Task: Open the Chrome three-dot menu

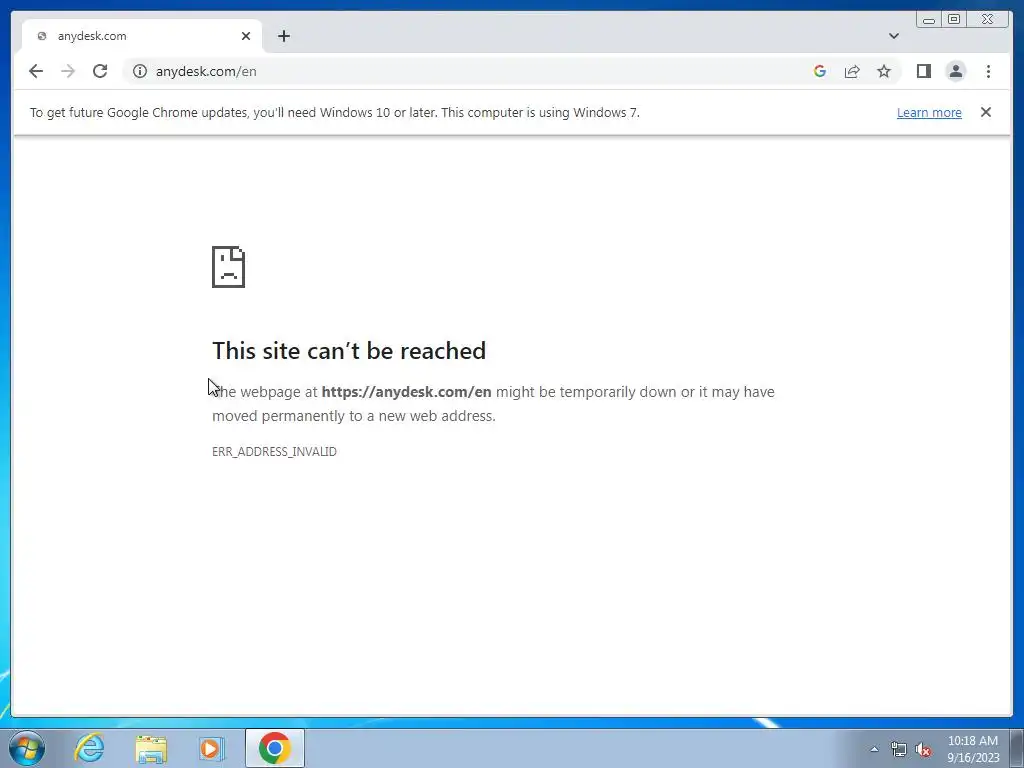Action: [x=988, y=71]
